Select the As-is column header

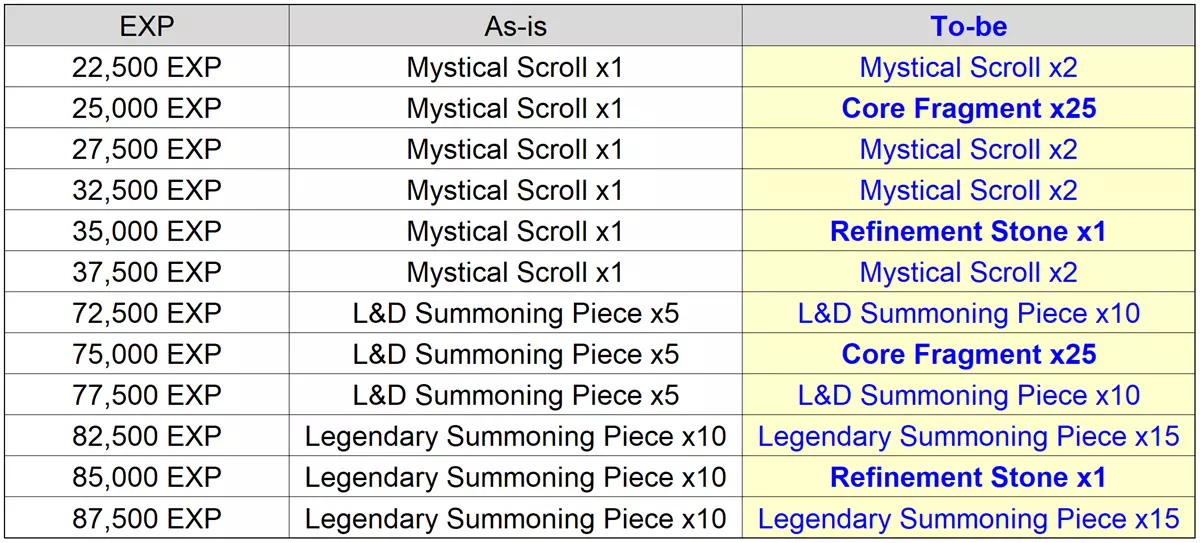tap(515, 26)
